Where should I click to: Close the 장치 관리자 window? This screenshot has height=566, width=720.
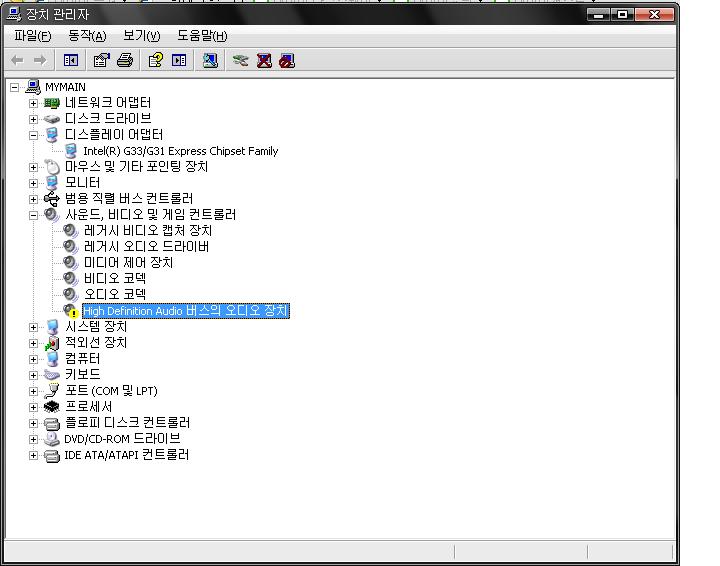pyautogui.click(x=654, y=15)
